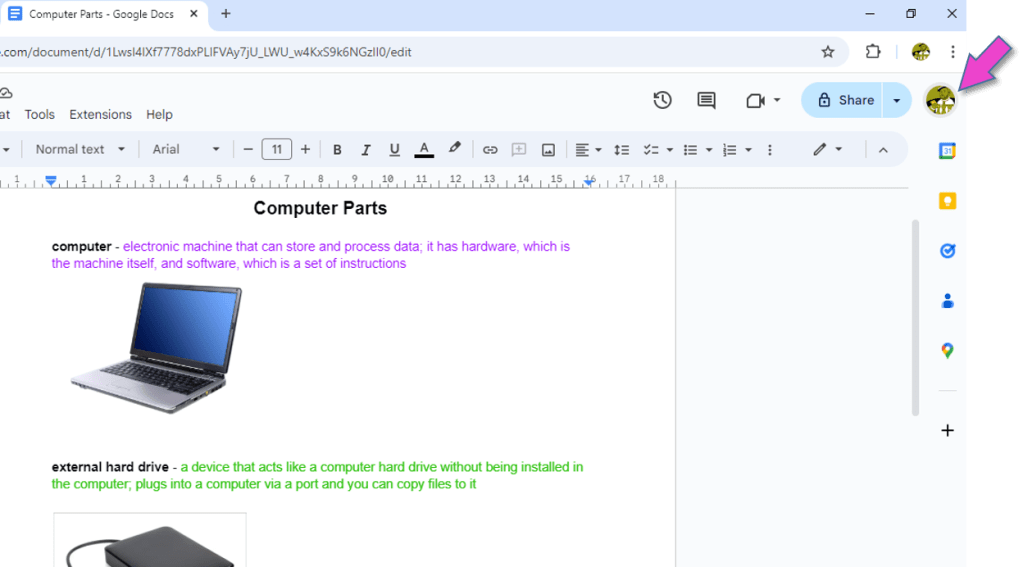This screenshot has height=567, width=1023.
Task: Open Contacts side panel icon
Action: [947, 301]
